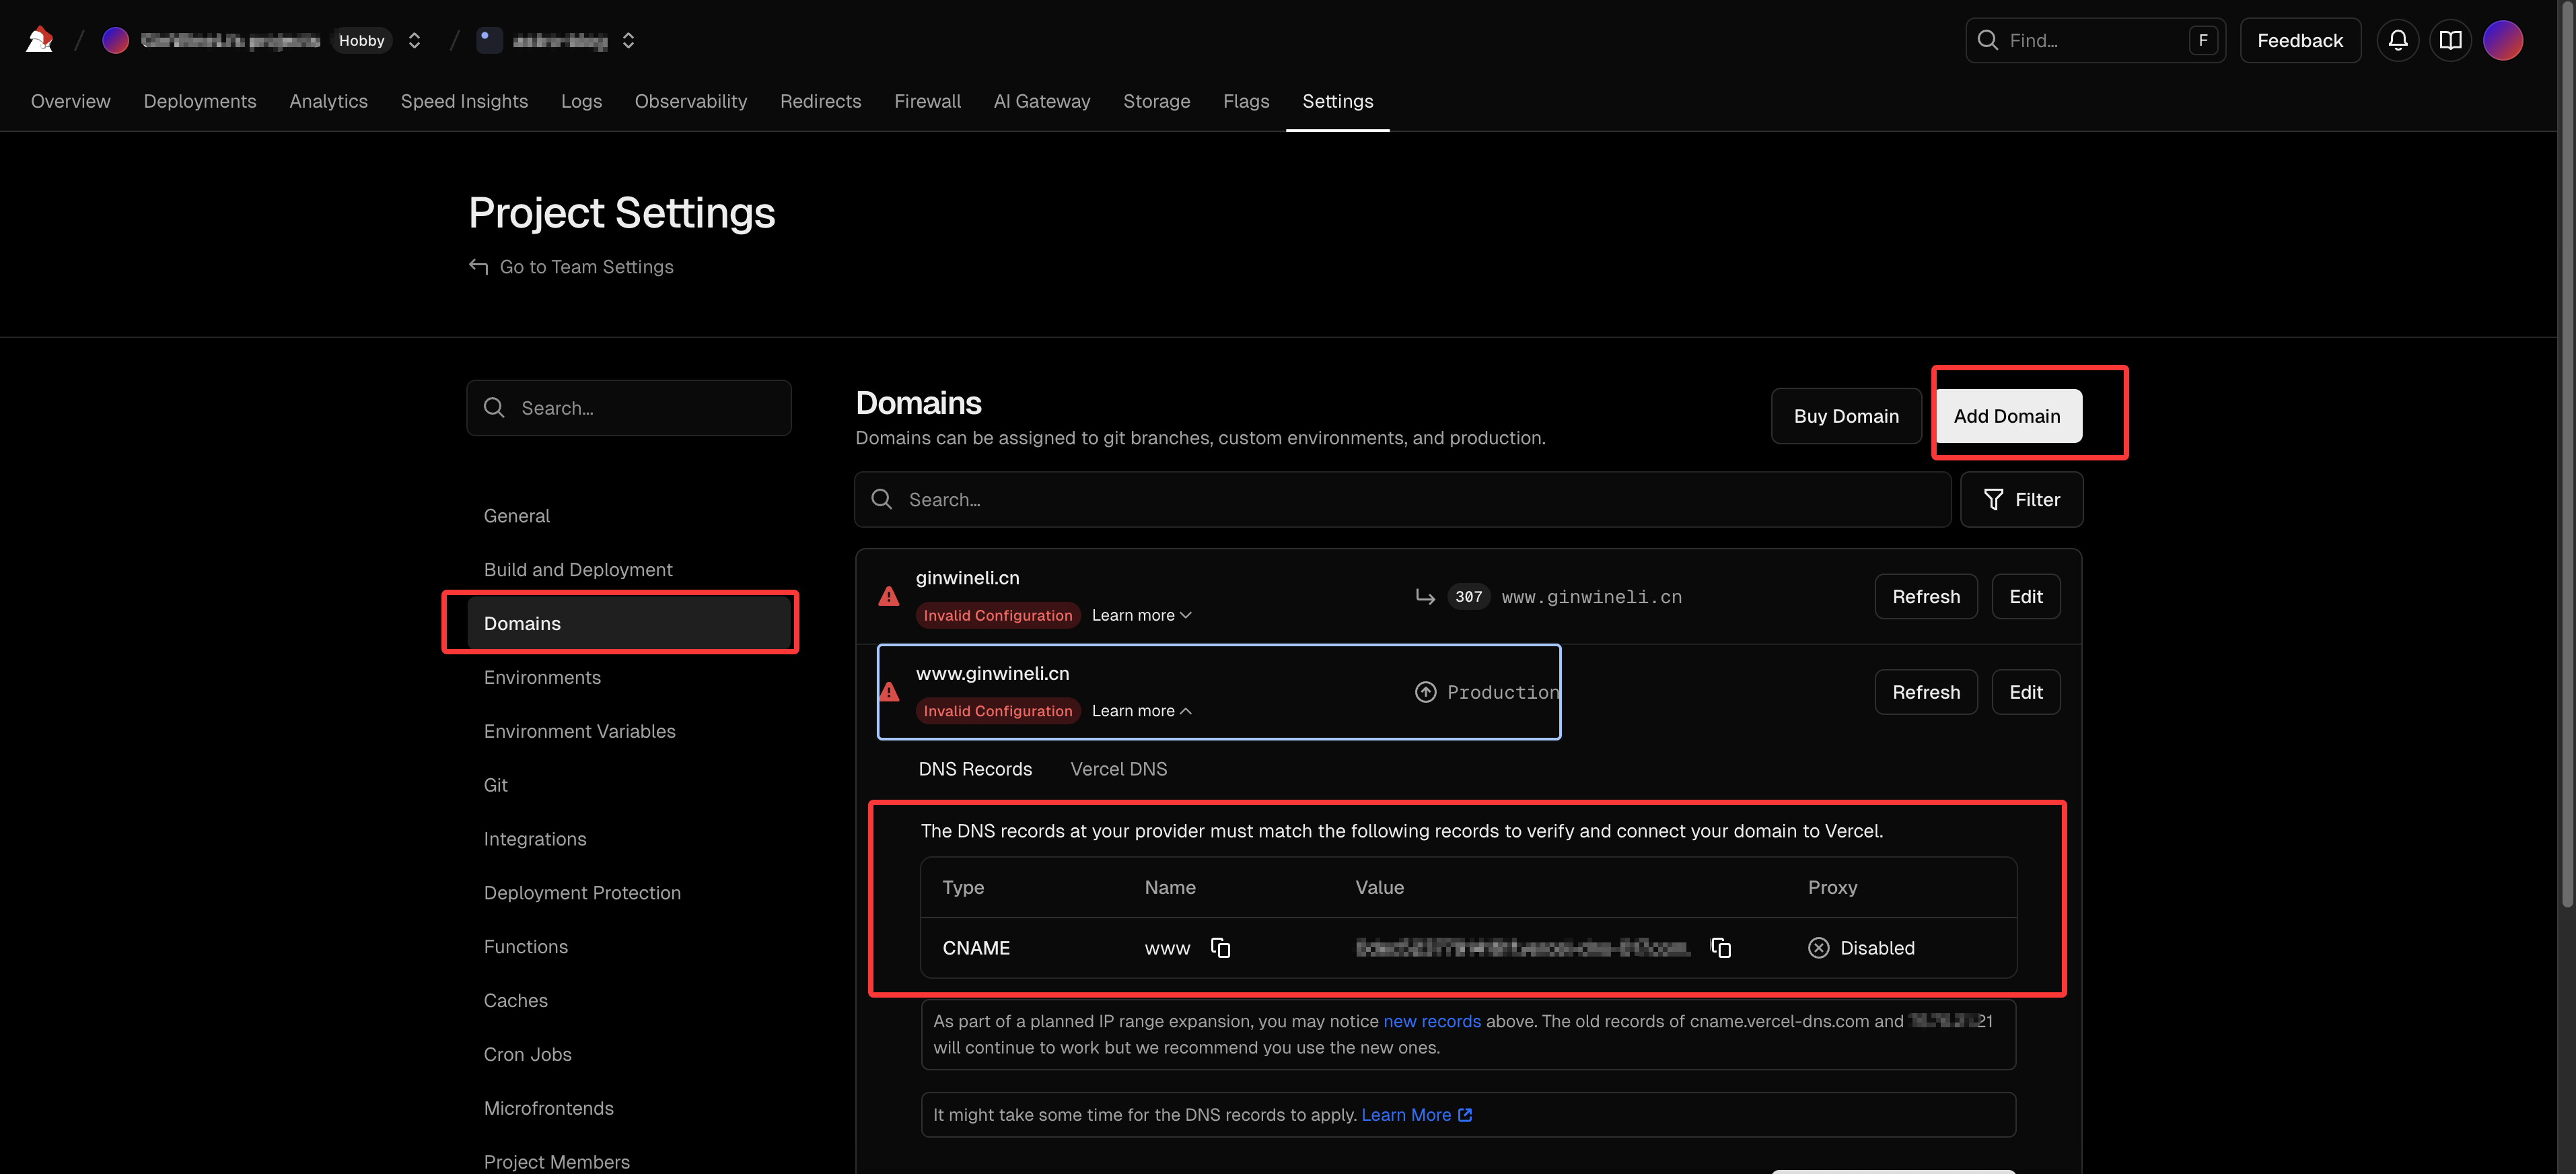Click warning icon beside ginwineli.cn
The image size is (2576, 1174).
[x=888, y=597]
